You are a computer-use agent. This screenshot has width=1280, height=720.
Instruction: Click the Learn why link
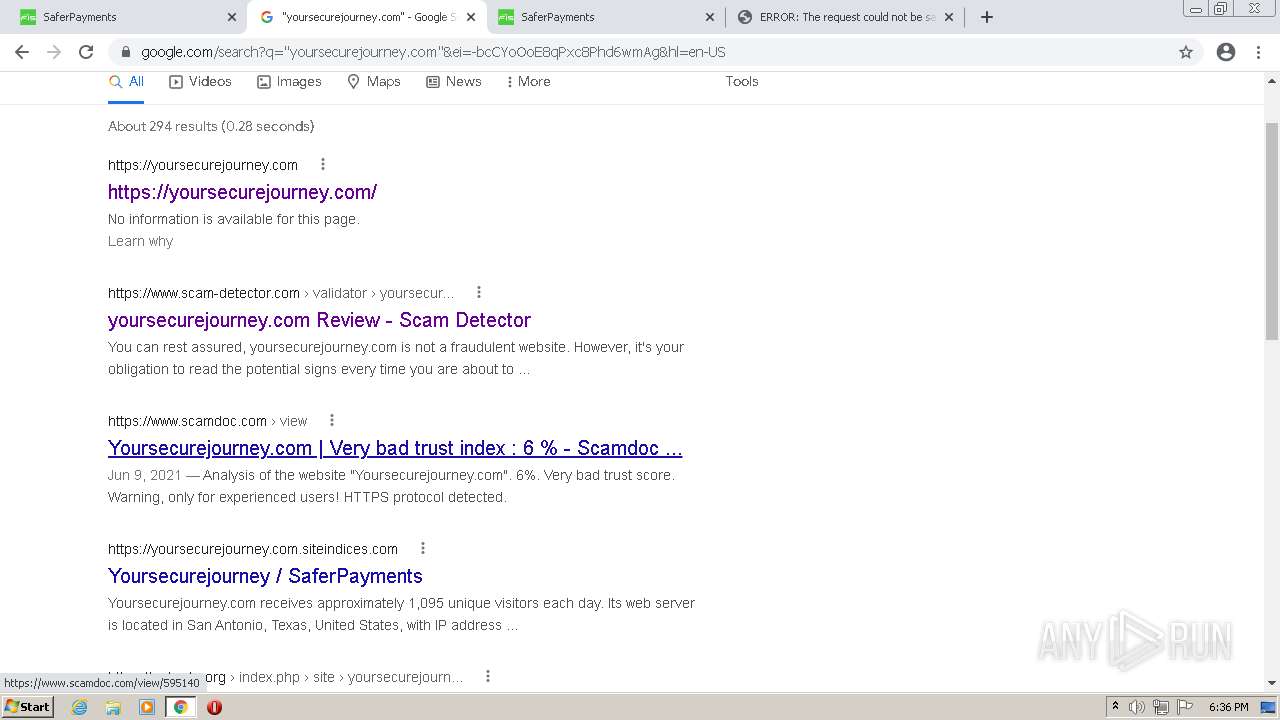140,241
